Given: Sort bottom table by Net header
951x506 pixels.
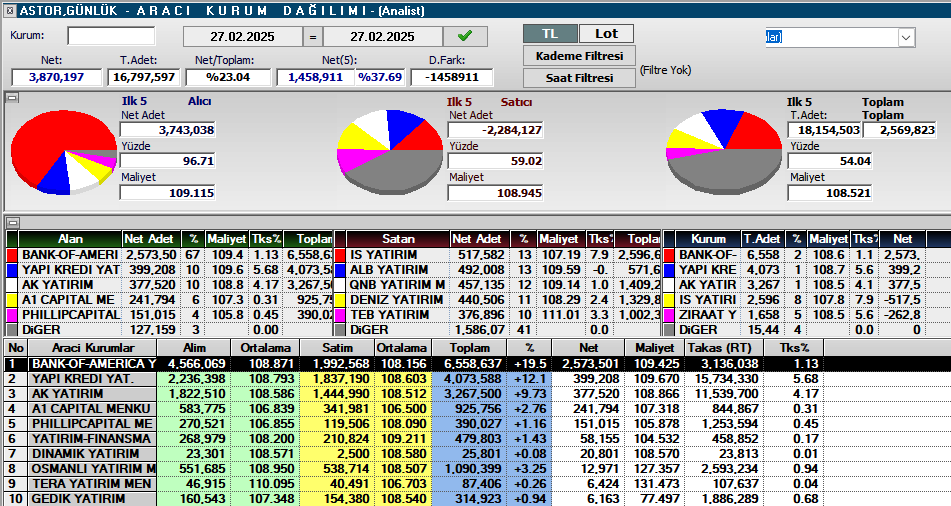Looking at the screenshot, I should pyautogui.click(x=588, y=348).
